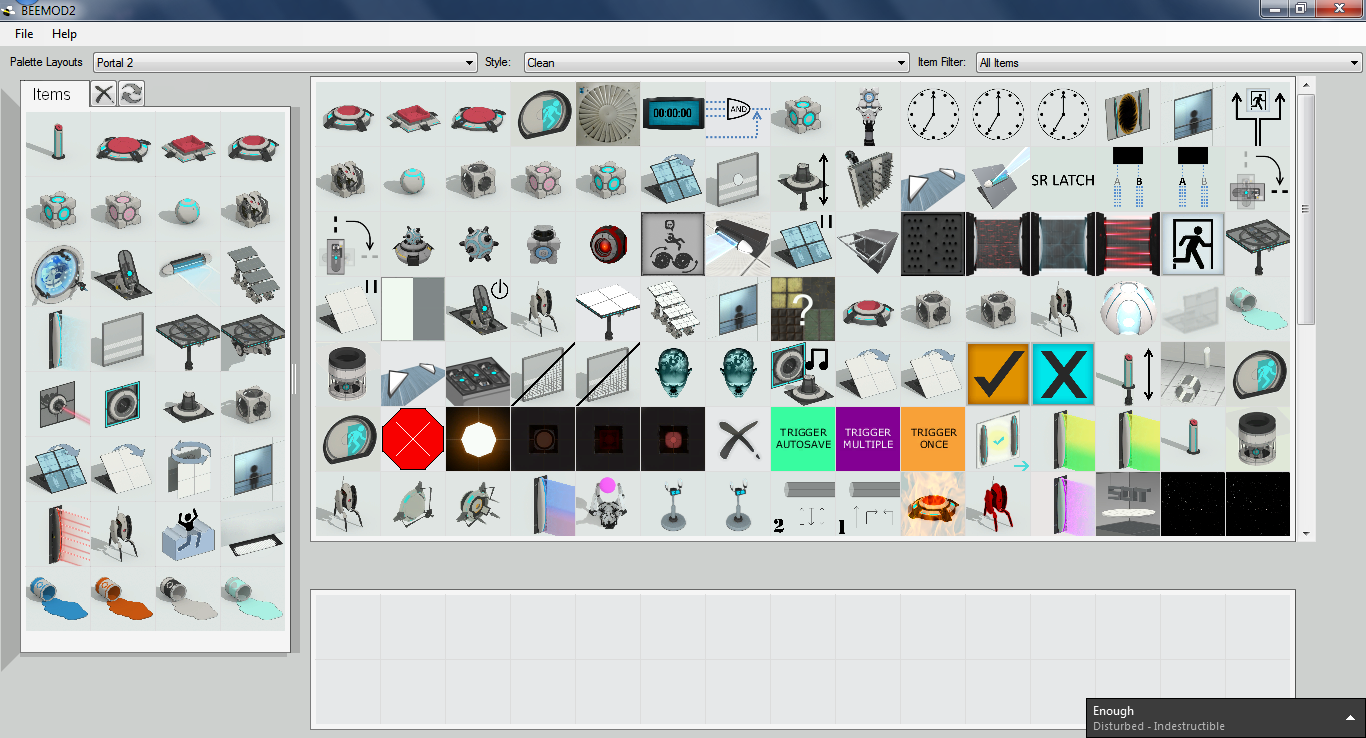Choose the blue paint bucket in Items palette
This screenshot has height=738, width=1366.
(x=58, y=599)
